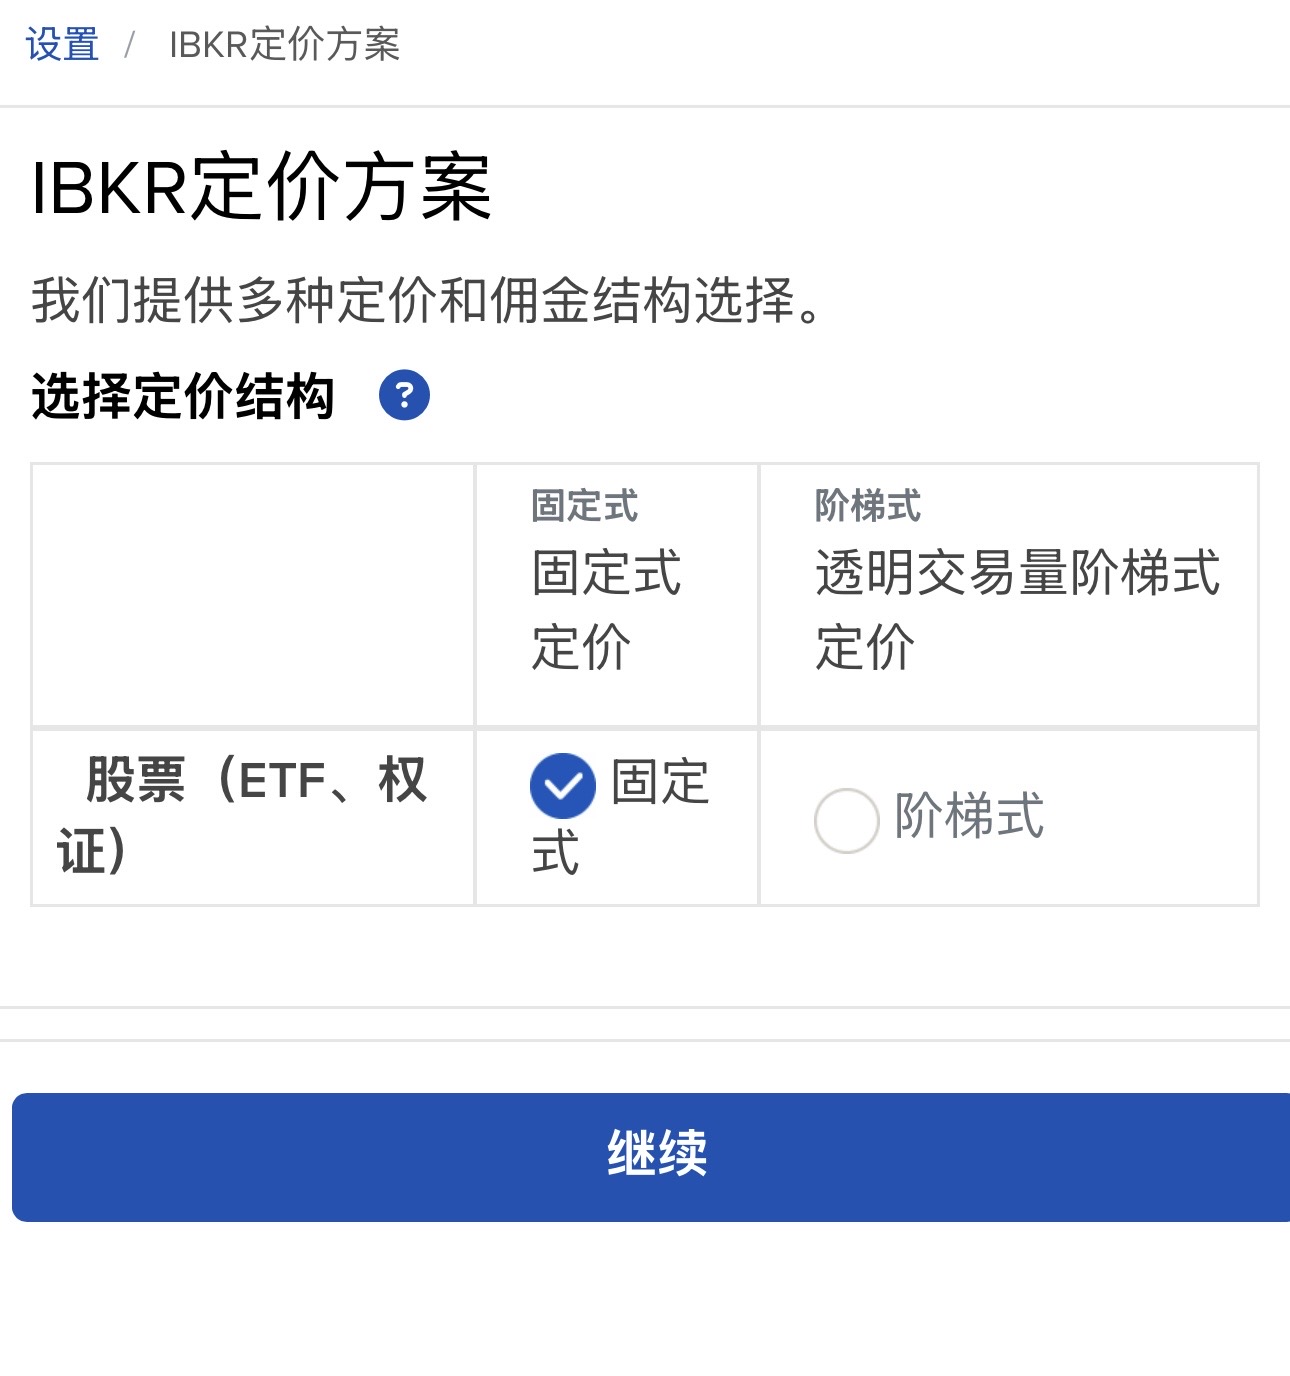Viewport: 1290px width, 1376px height.
Task: Click the breadcrumb slash separator
Action: pos(130,45)
